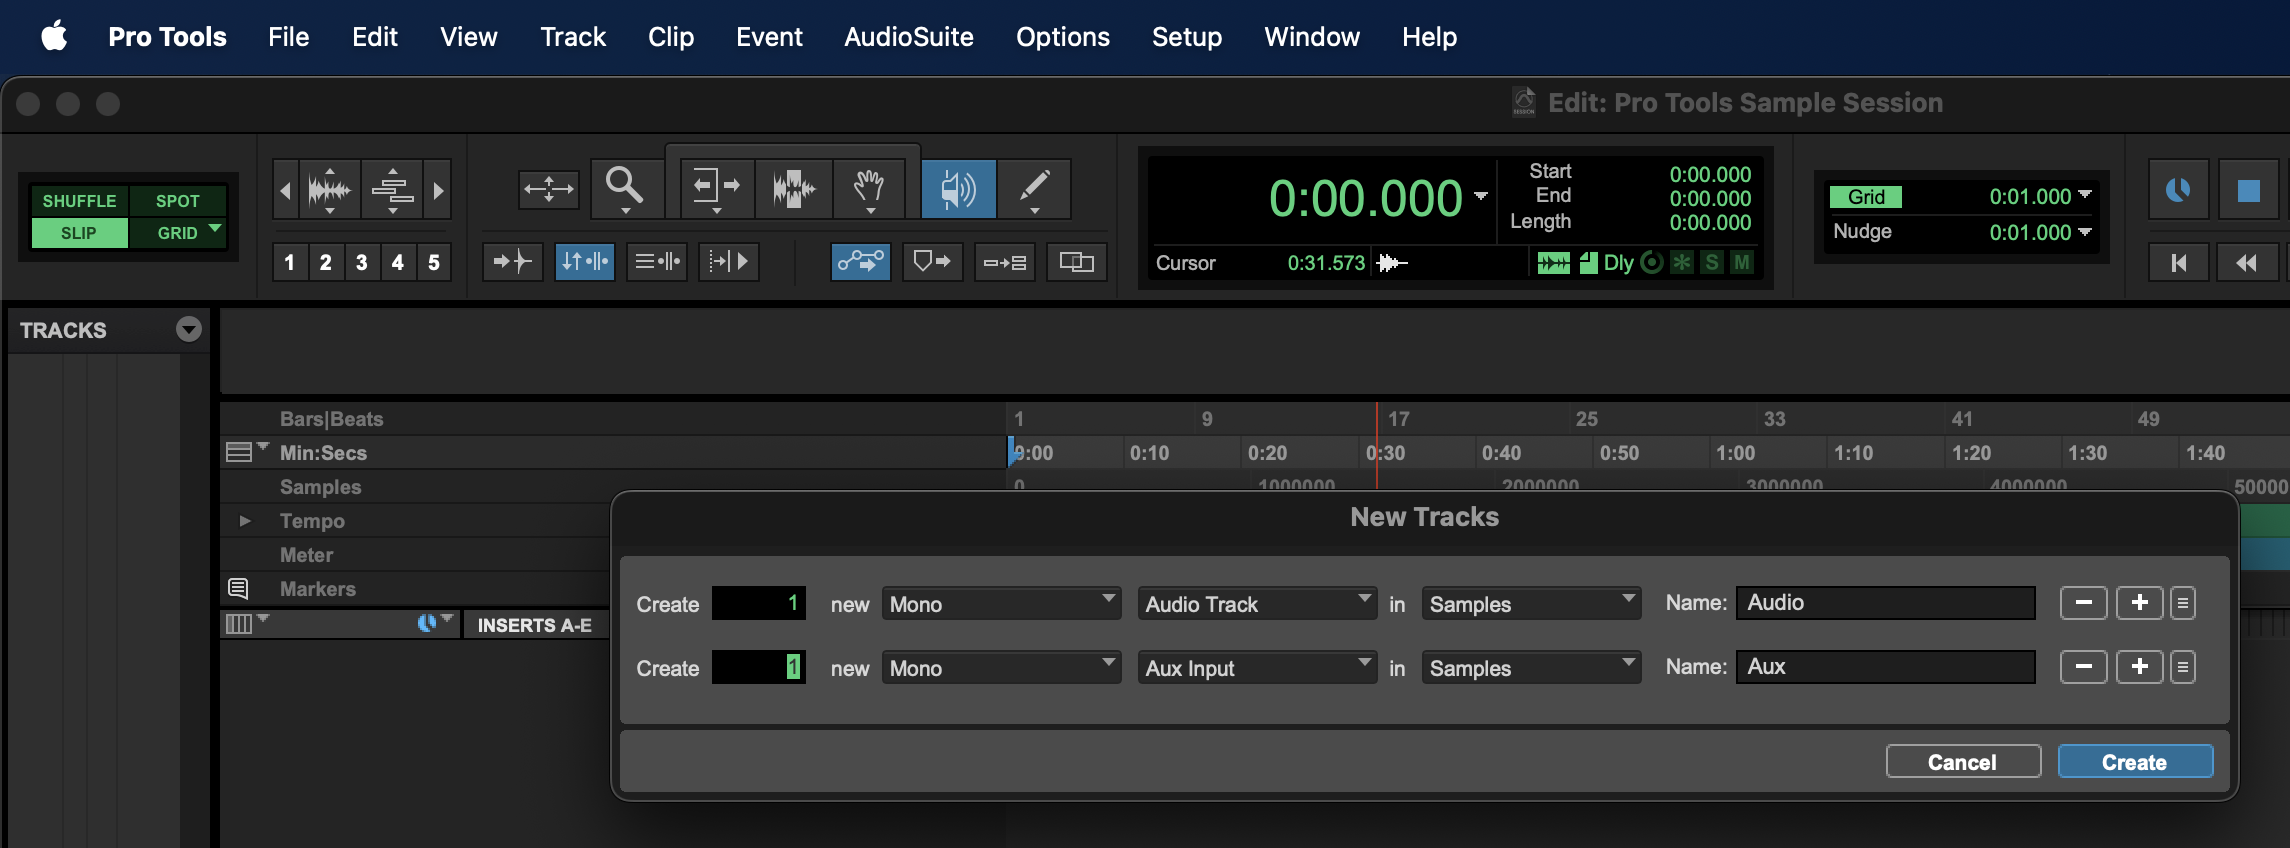Expand the Tempo ruler

click(245, 521)
